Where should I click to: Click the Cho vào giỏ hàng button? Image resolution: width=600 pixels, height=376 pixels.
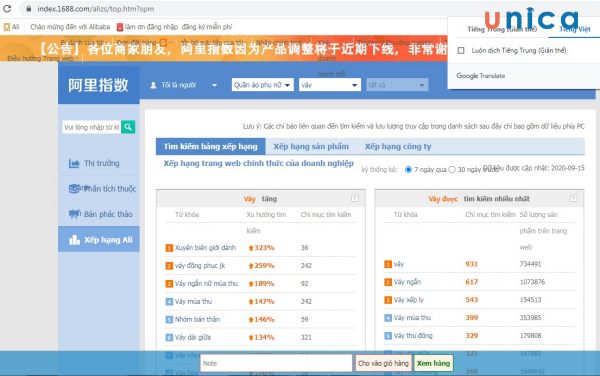point(383,363)
